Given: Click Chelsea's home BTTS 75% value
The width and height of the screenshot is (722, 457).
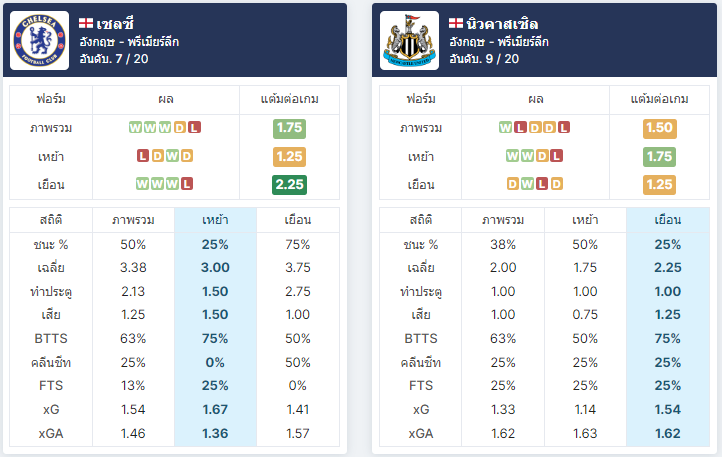Looking at the screenshot, I should (215, 339).
